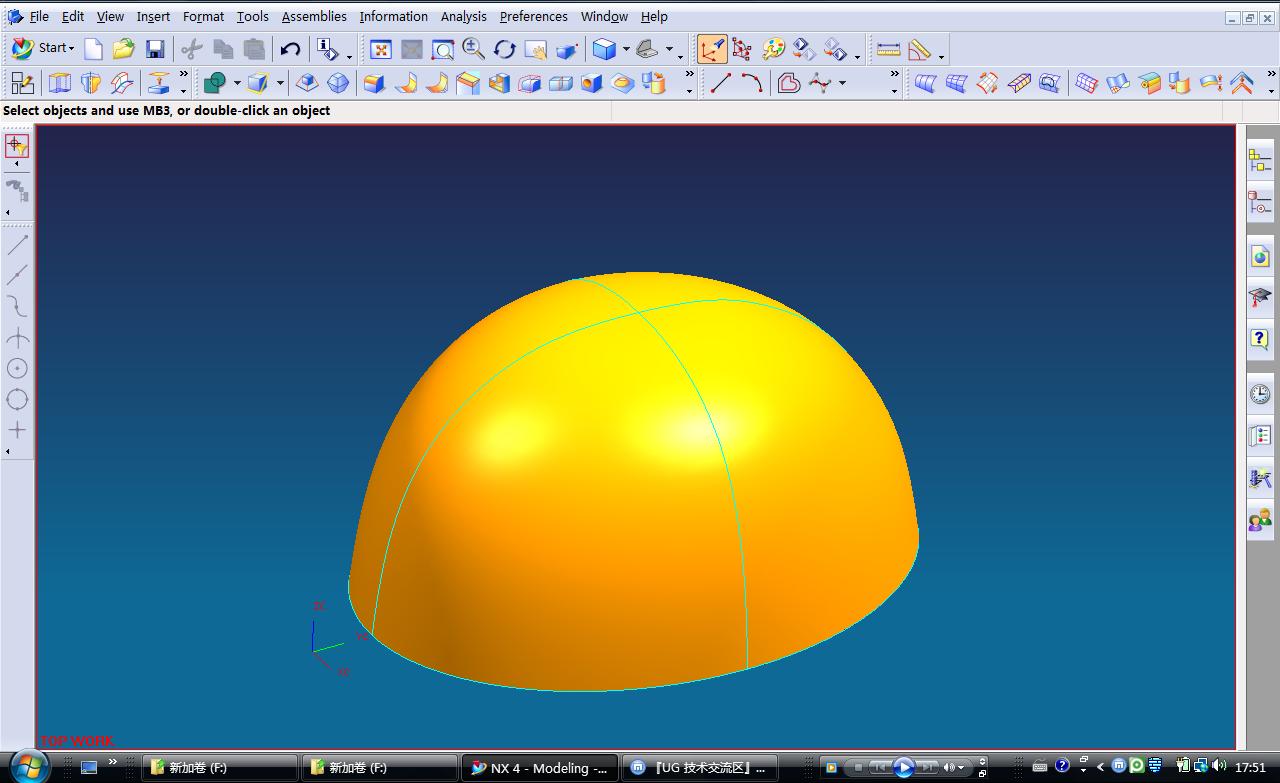
Task: Toggle the WCS dynamics button
Action: click(712, 49)
